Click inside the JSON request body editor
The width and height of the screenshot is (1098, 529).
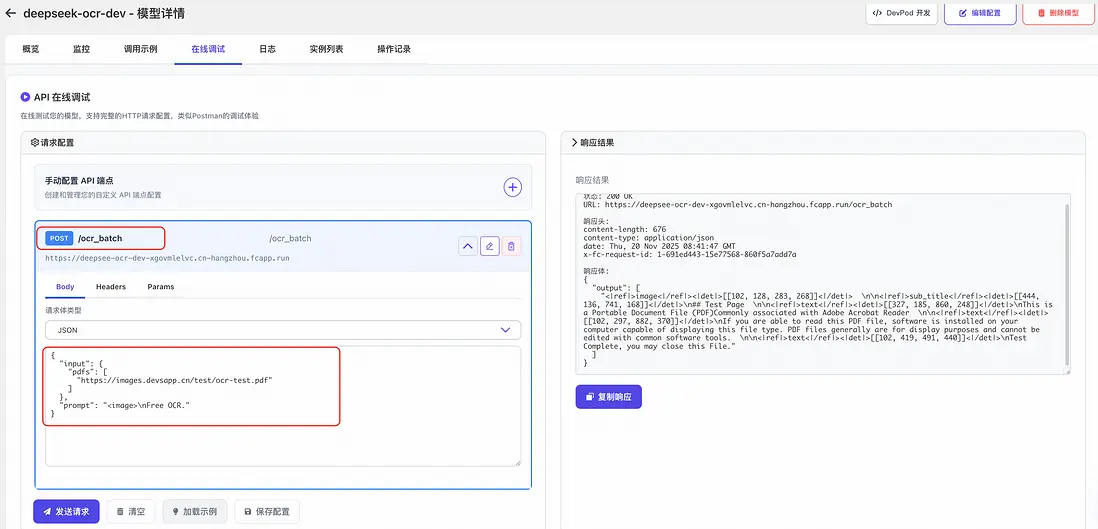283,406
